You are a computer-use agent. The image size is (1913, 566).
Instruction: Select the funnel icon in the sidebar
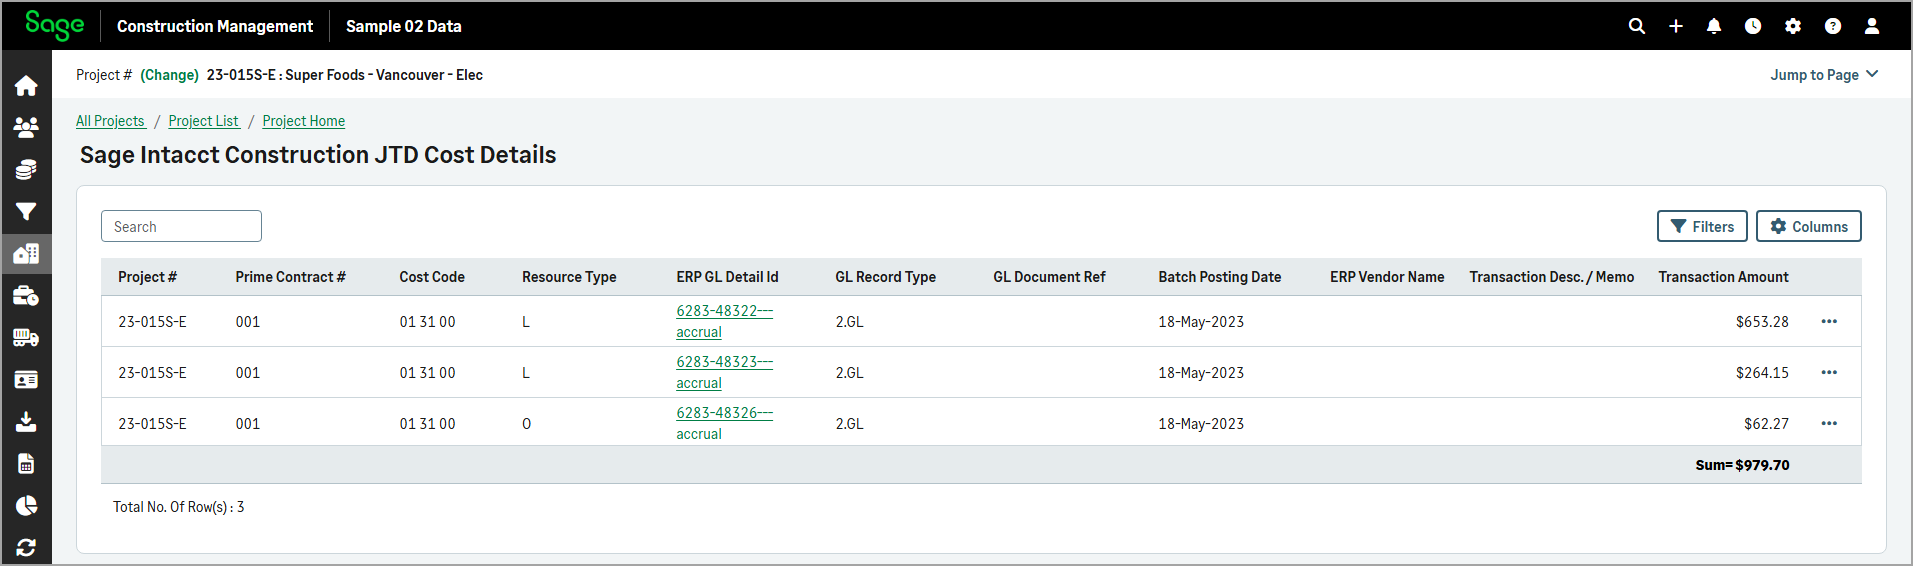26,212
